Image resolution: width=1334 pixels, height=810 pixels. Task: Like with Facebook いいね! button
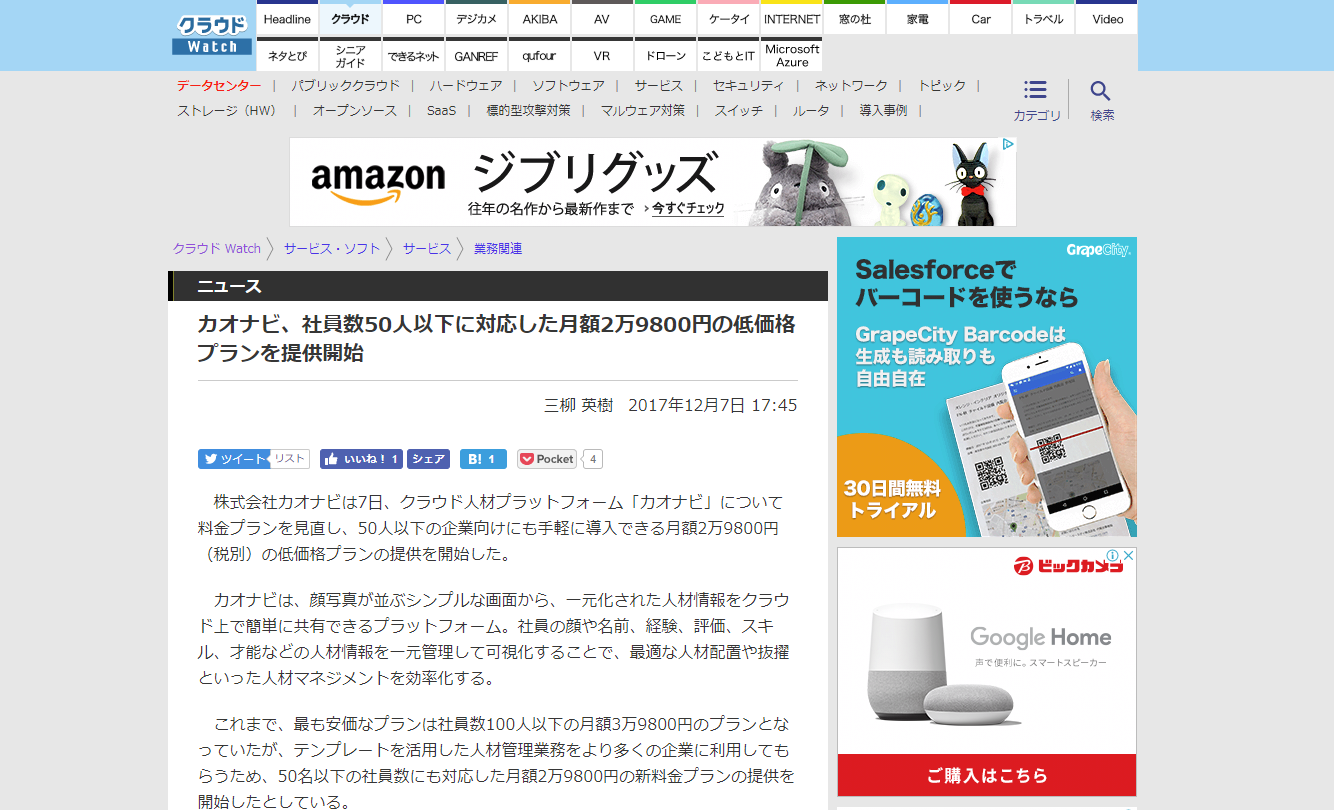coord(361,459)
